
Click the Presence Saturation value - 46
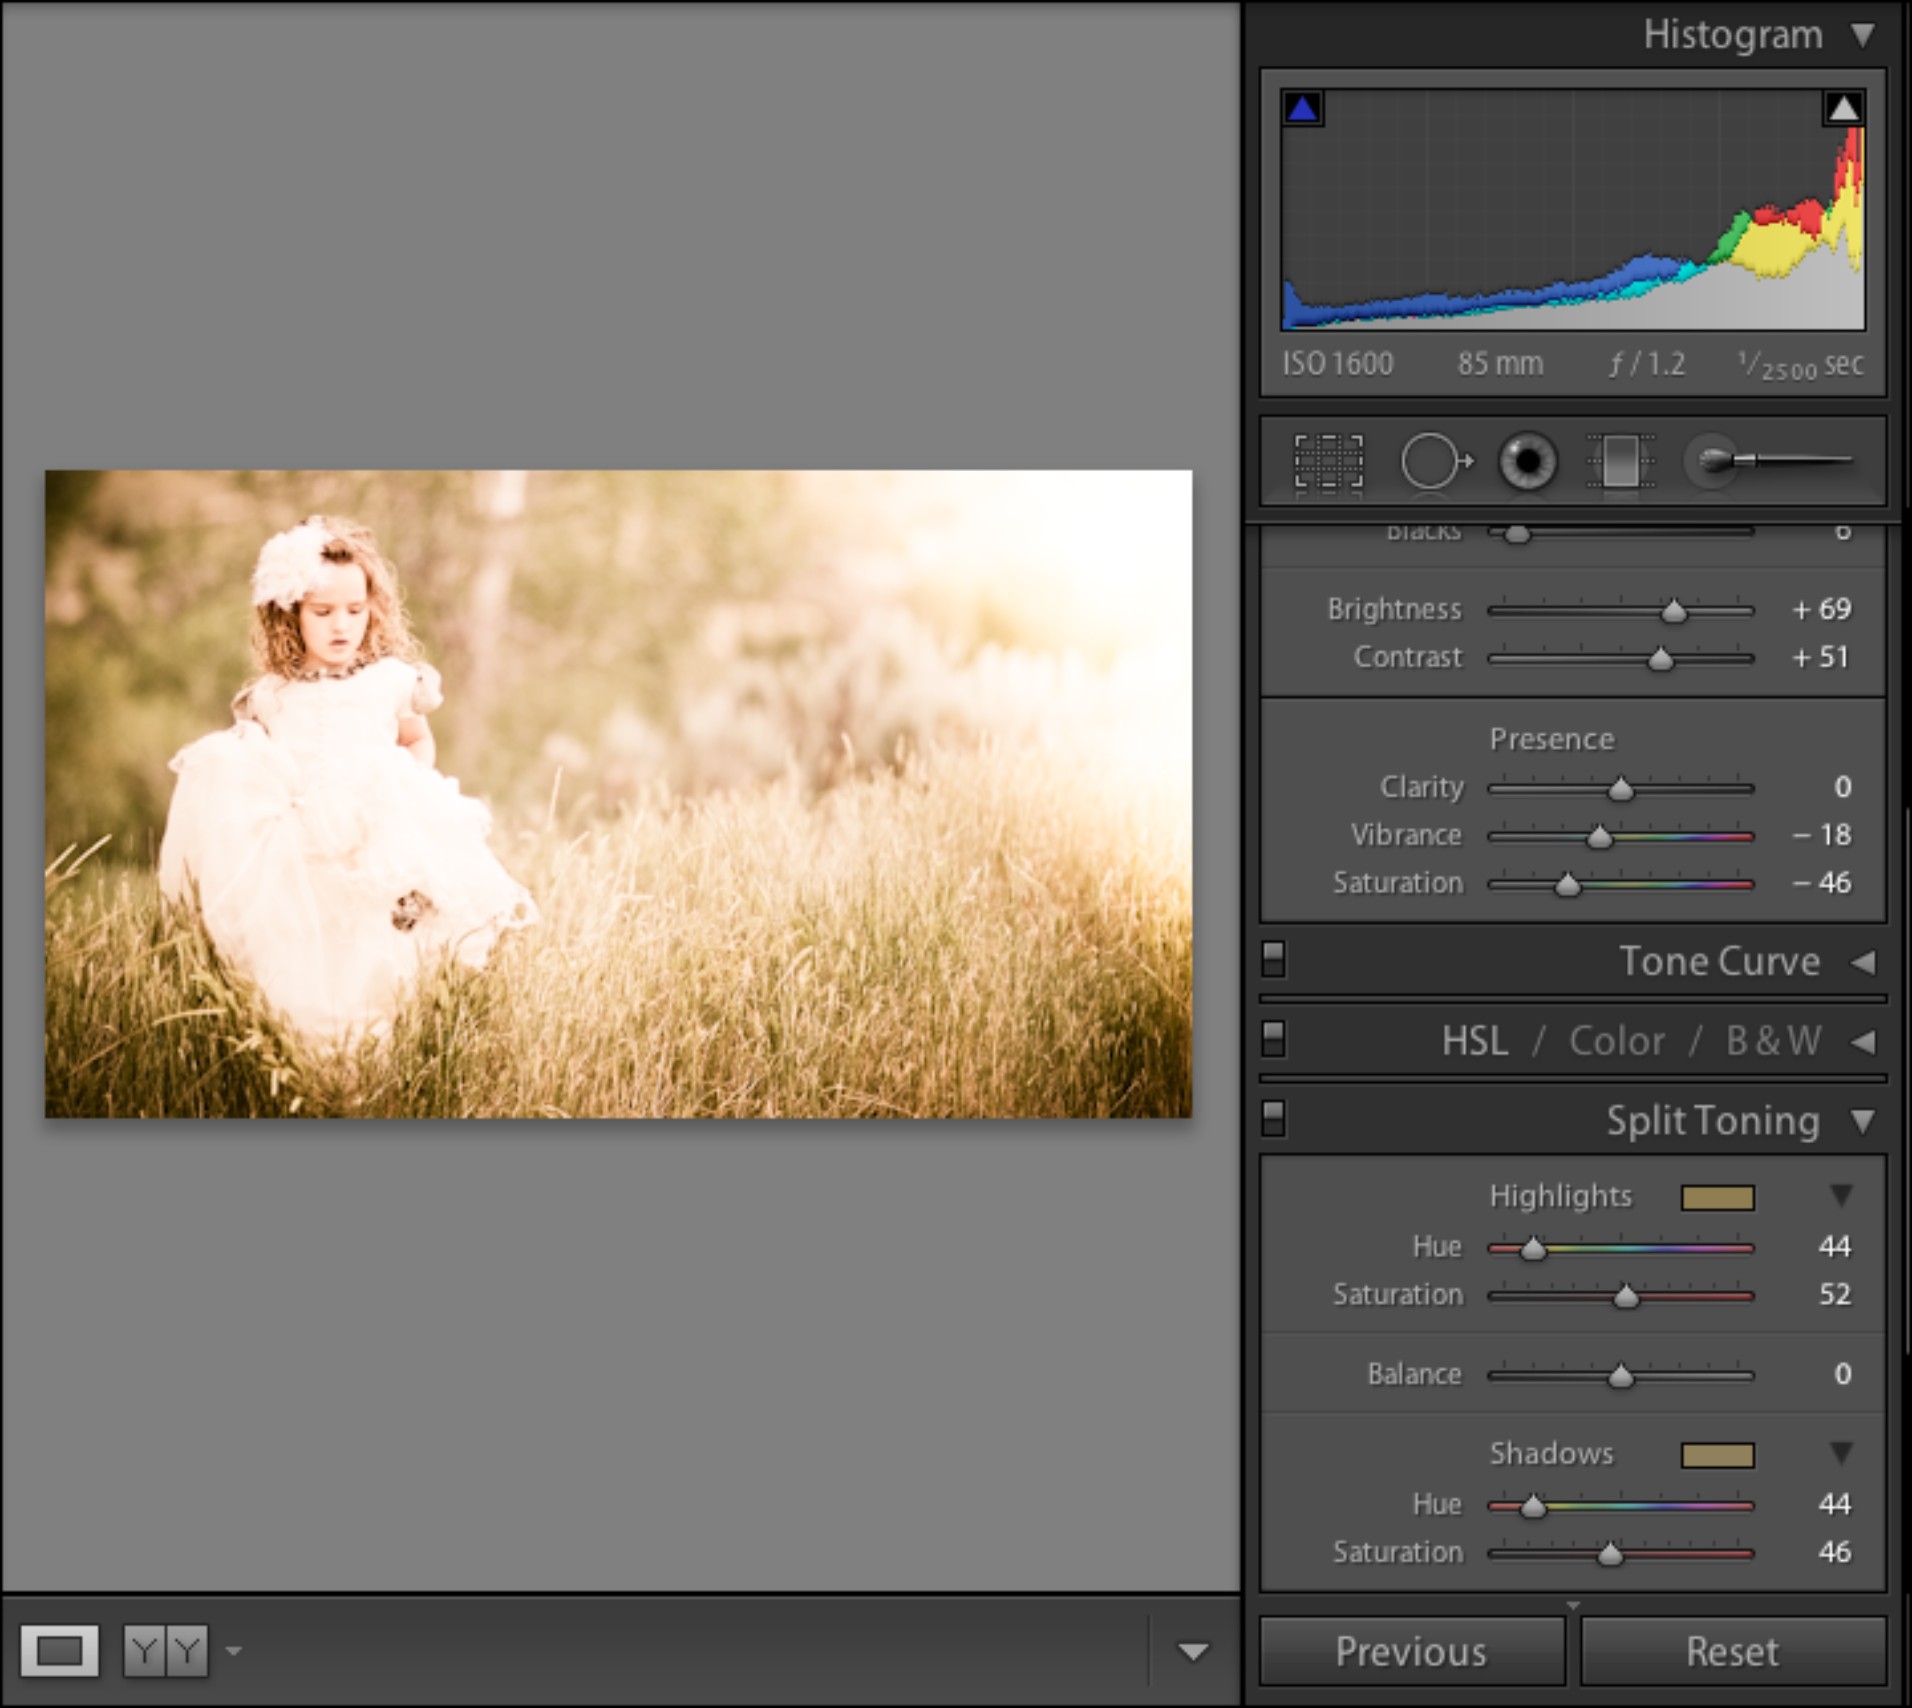pyautogui.click(x=1821, y=883)
